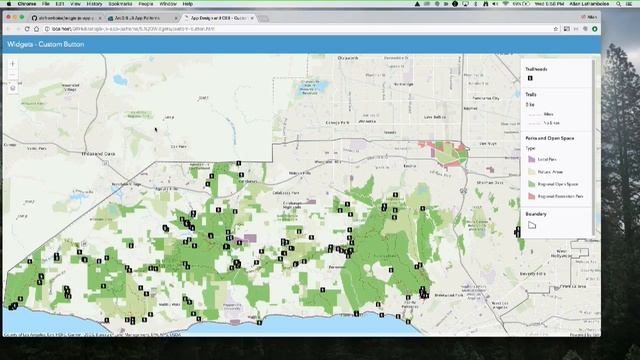View site information icon before localhost URL
Image resolution: width=640 pixels, height=360 pixels.
coord(47,29)
